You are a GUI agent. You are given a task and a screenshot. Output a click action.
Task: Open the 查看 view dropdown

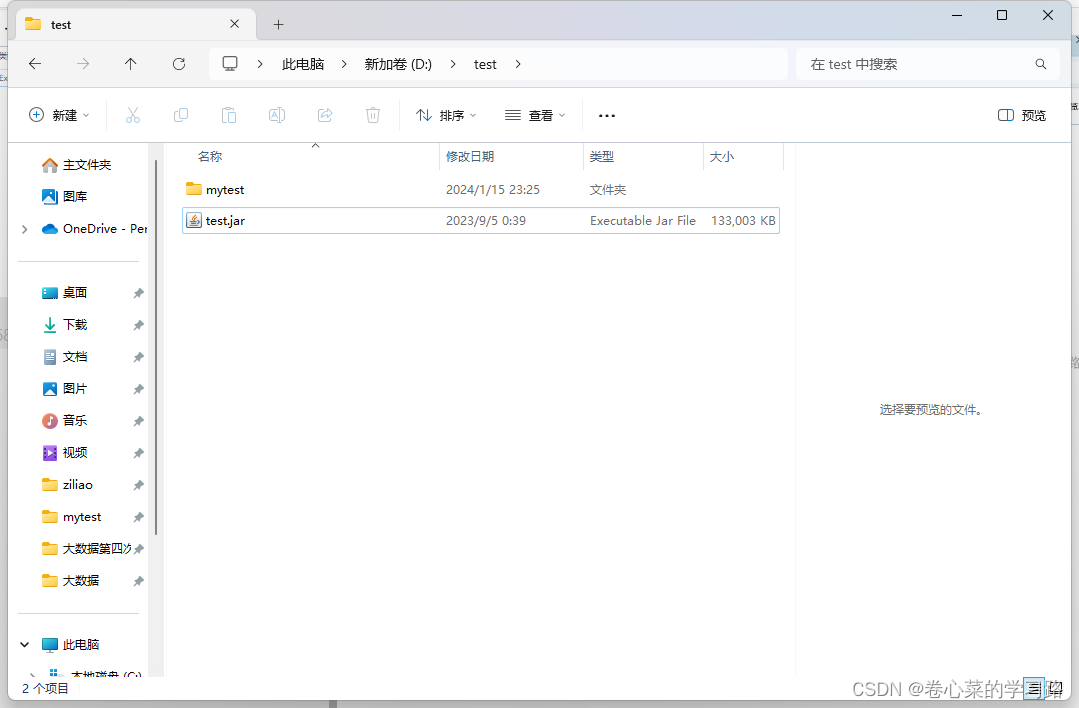click(535, 115)
